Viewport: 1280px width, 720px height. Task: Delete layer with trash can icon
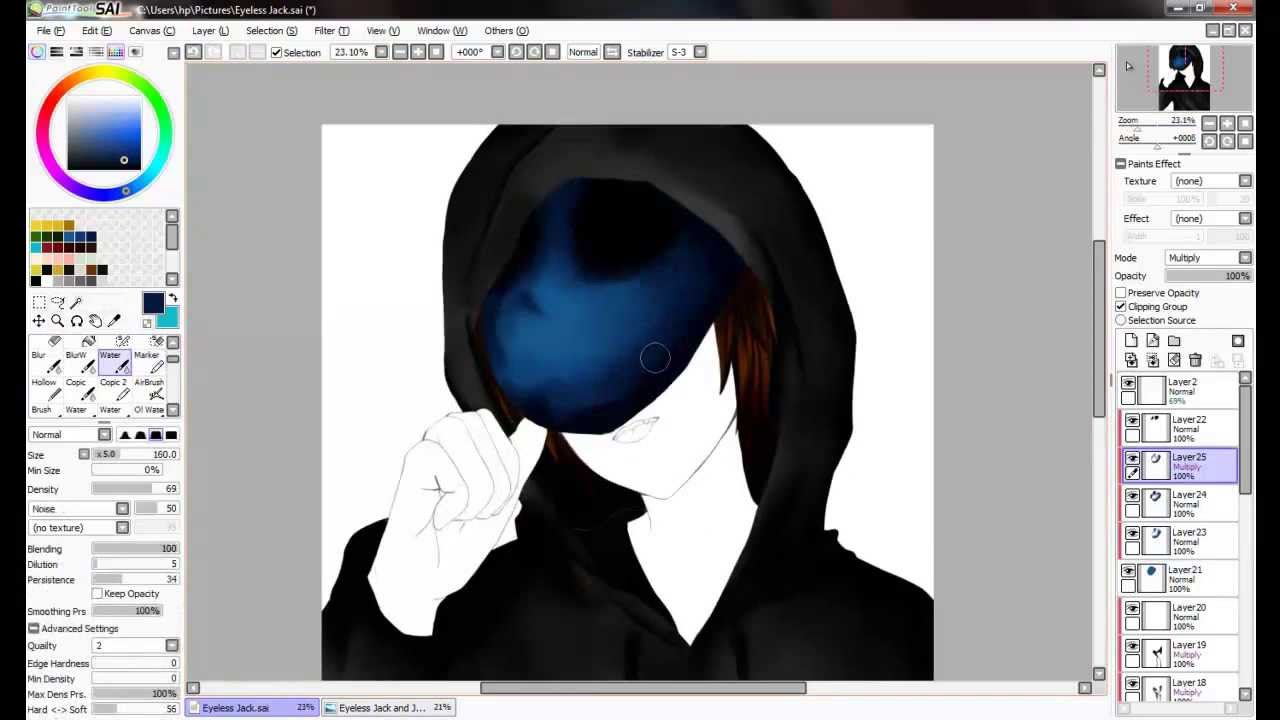(1195, 360)
